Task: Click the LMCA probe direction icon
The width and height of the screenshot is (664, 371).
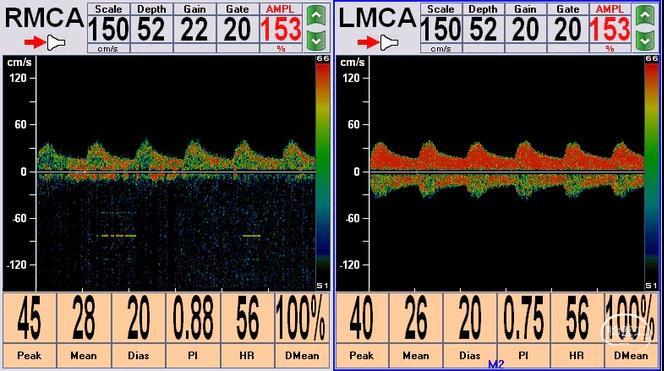Action: pos(389,42)
